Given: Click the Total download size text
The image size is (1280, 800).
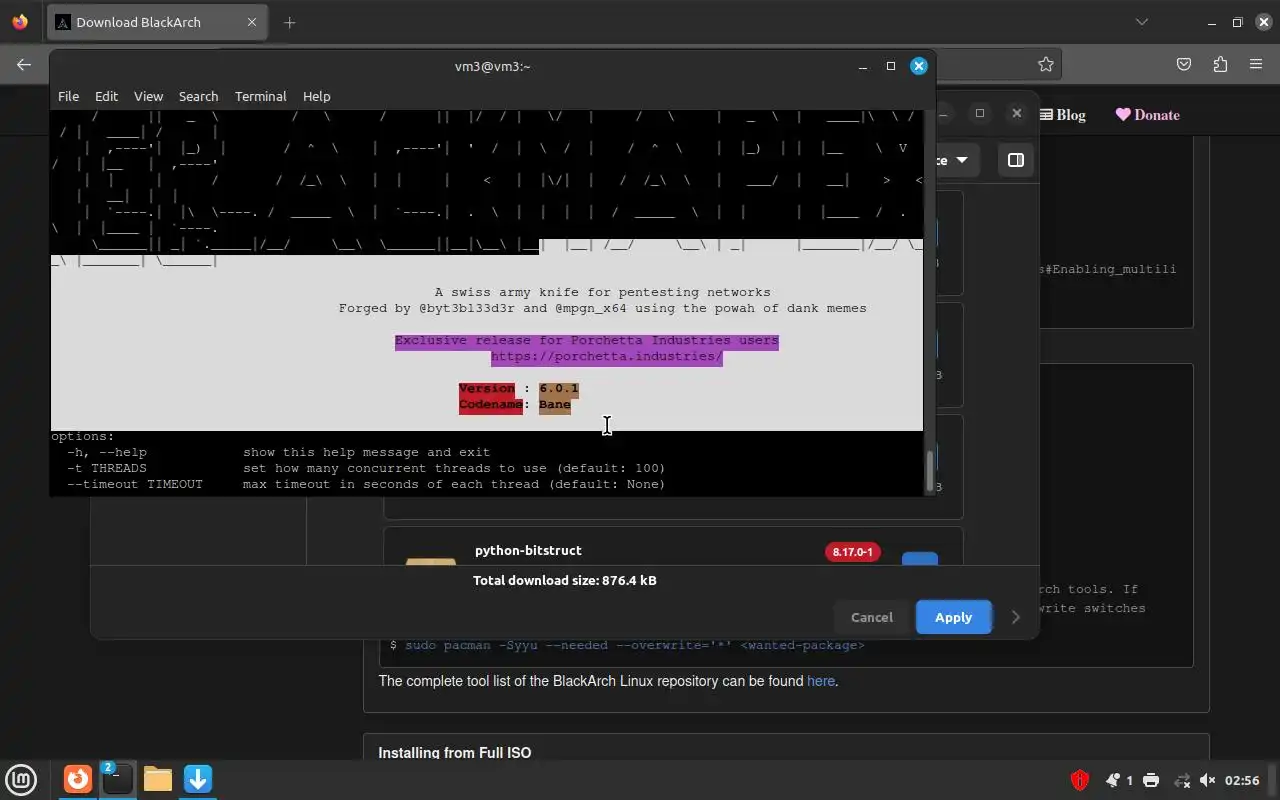Looking at the screenshot, I should [565, 580].
